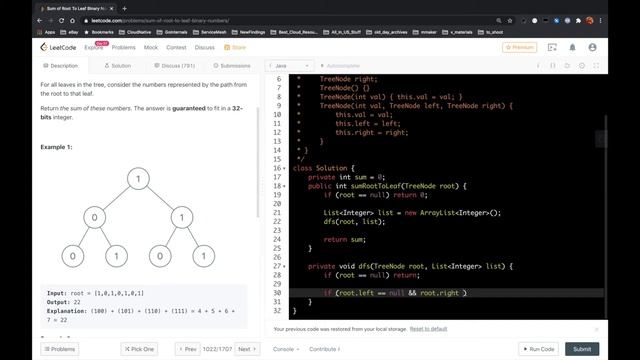Go to Prev problem
The image size is (640, 360).
(x=188, y=349)
